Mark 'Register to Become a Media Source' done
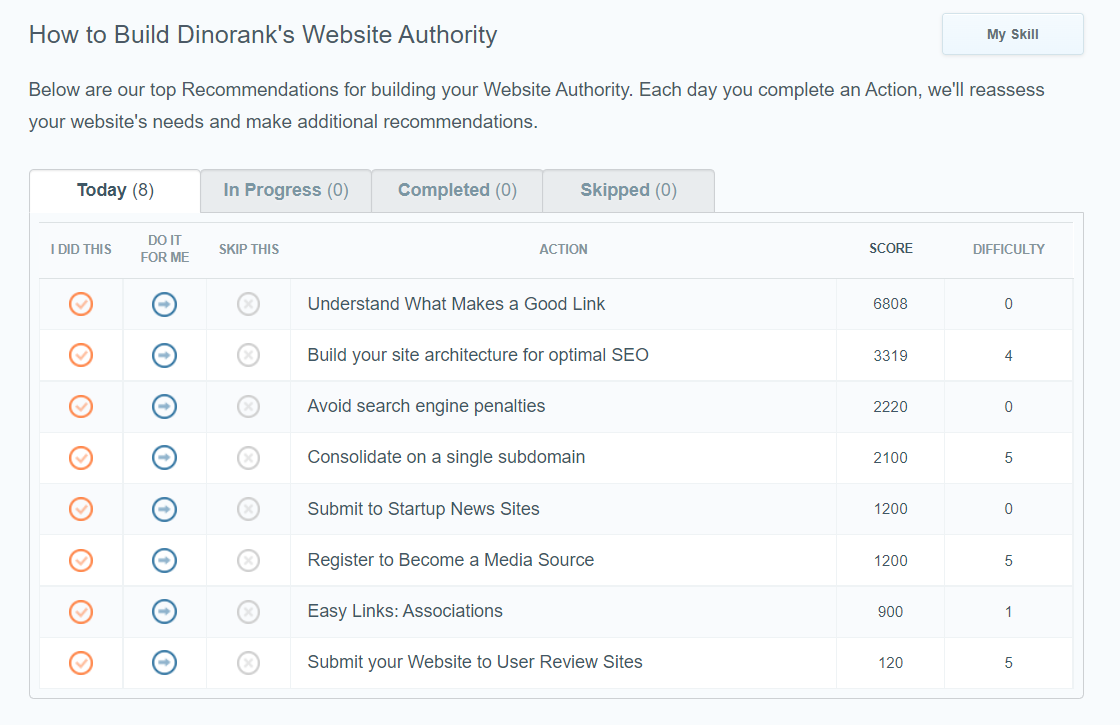The image size is (1120, 725). point(81,560)
